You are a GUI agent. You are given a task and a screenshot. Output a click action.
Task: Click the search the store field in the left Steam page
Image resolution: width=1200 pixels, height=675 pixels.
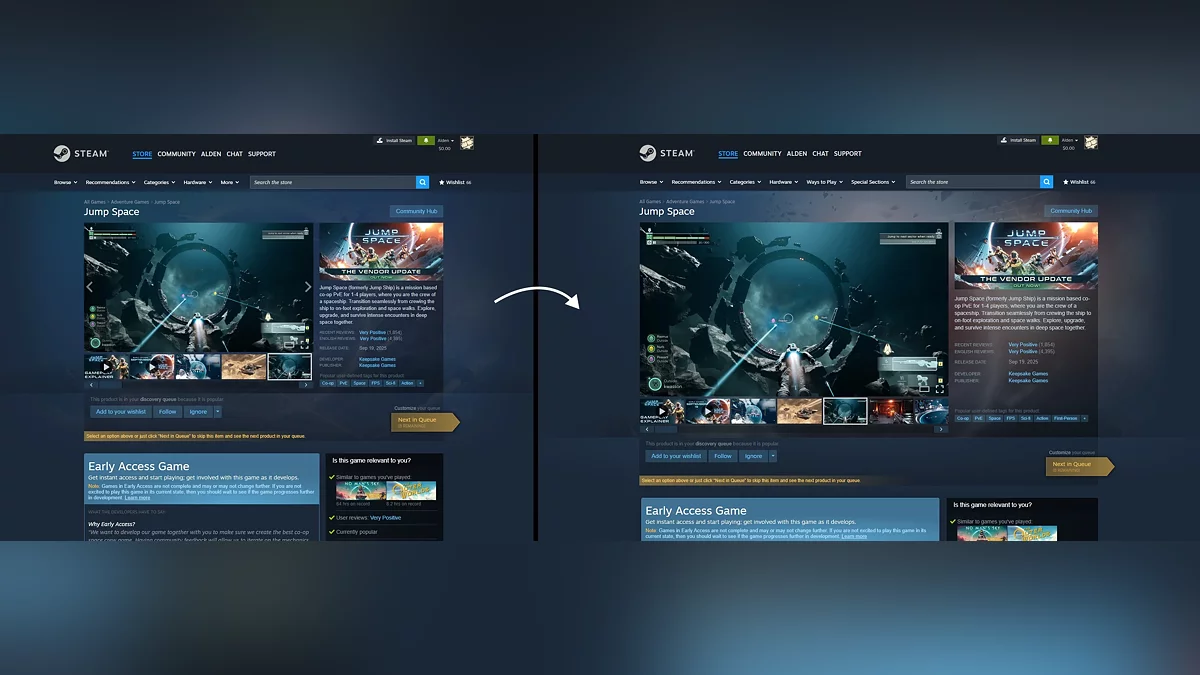pos(333,182)
